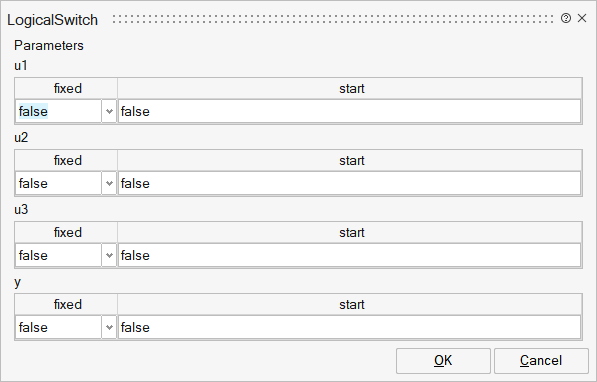Screen dimensions: 597x382
Task: Close the LogicalSwitch dialog
Action: click(582, 18)
